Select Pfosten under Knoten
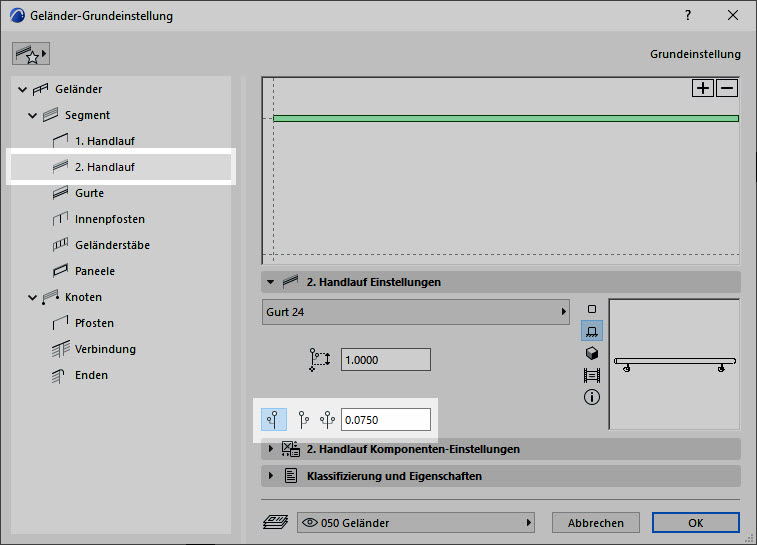 (x=94, y=323)
